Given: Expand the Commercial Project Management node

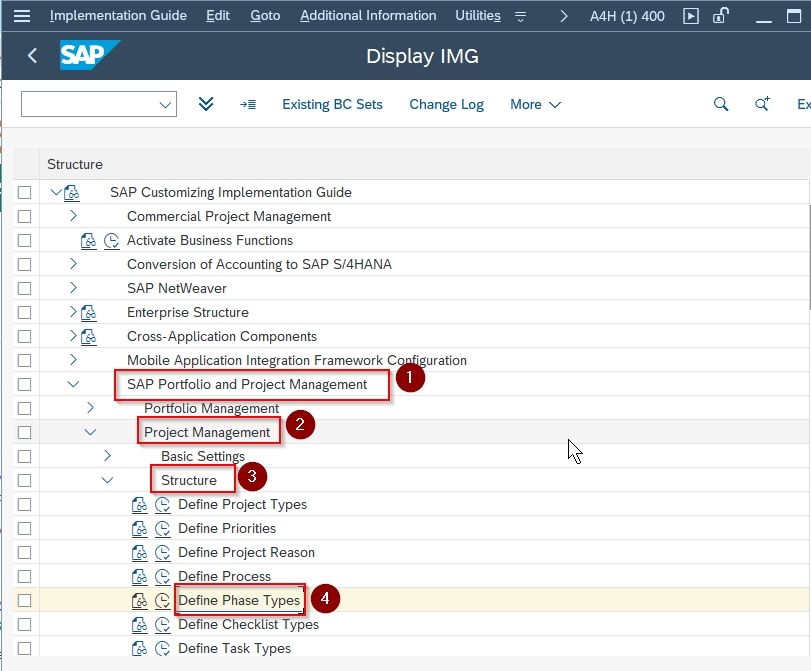Looking at the screenshot, I should [x=73, y=216].
